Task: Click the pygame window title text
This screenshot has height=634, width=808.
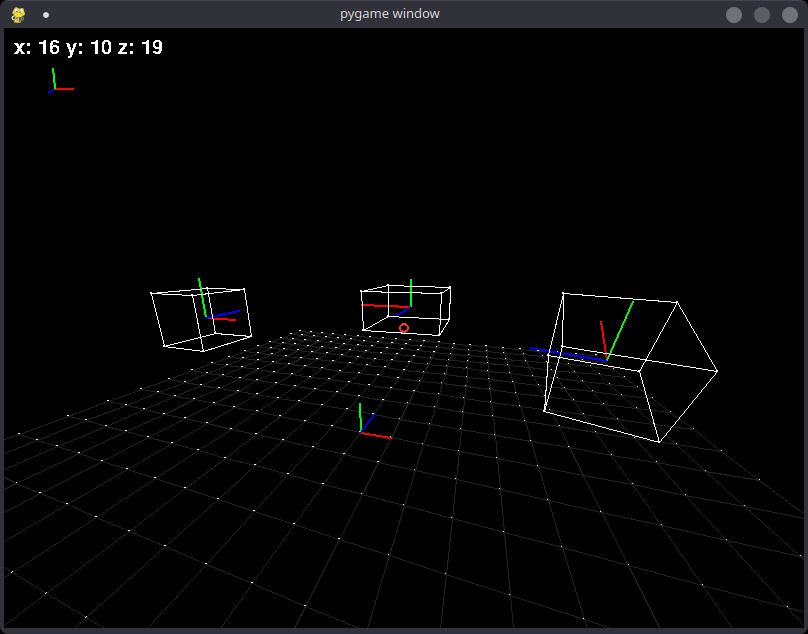Action: click(390, 14)
